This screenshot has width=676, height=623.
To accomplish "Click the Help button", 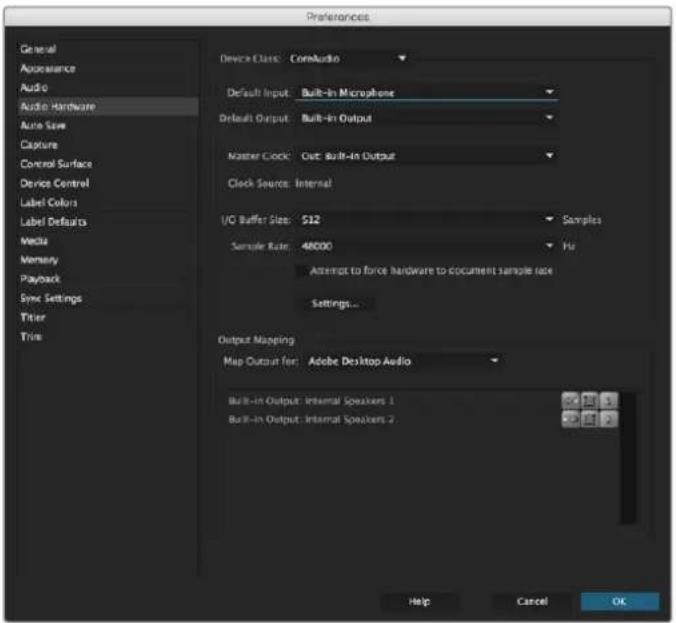I will coord(419,601).
